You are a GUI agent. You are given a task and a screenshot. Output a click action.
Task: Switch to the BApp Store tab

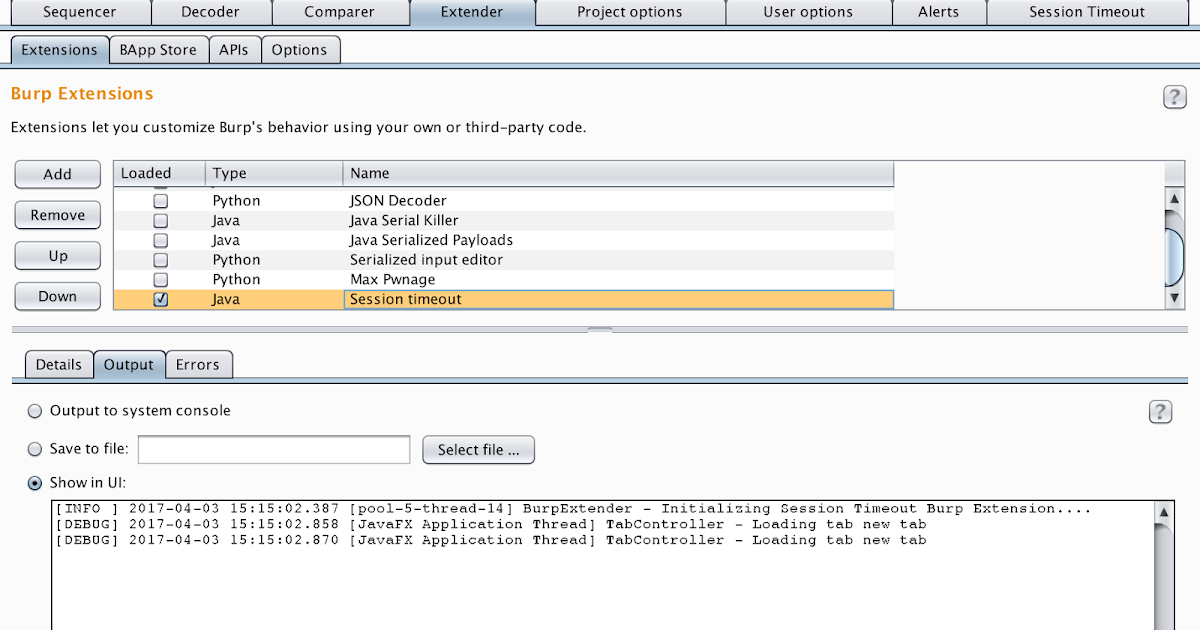(x=158, y=48)
